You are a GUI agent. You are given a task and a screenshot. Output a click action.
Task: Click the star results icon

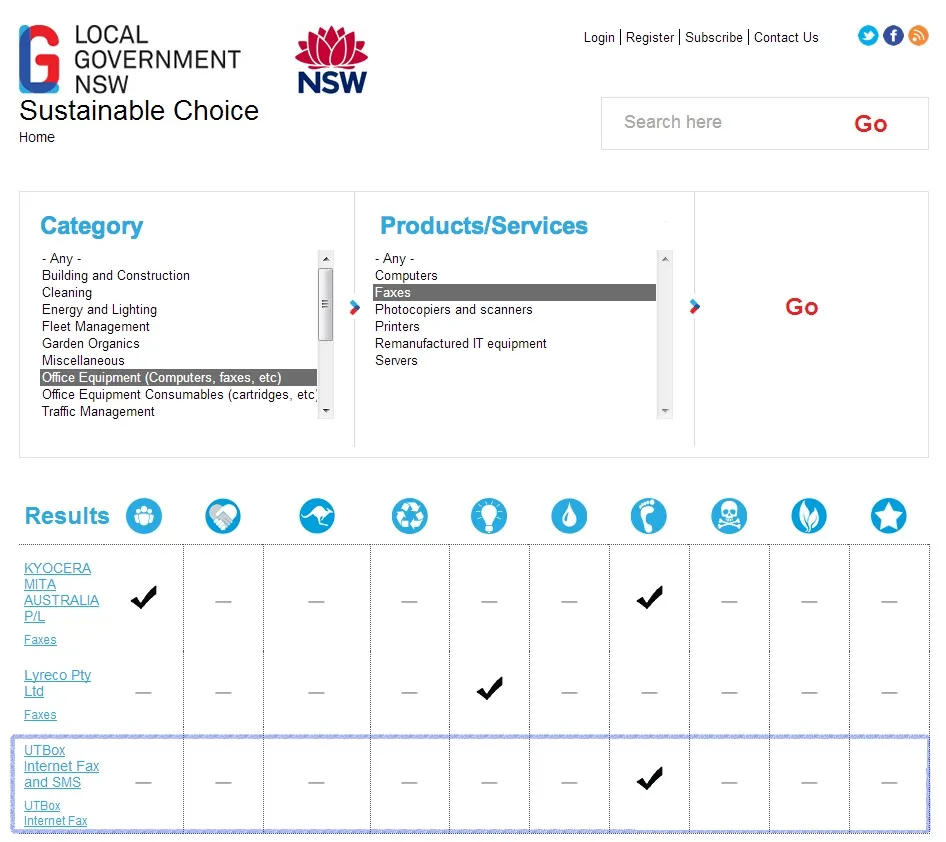(x=888, y=516)
